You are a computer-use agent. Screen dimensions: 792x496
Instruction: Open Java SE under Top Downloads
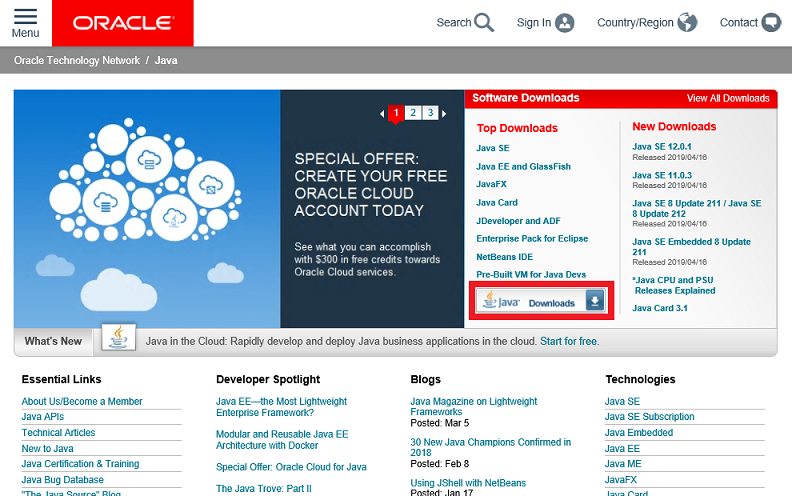[x=492, y=148]
